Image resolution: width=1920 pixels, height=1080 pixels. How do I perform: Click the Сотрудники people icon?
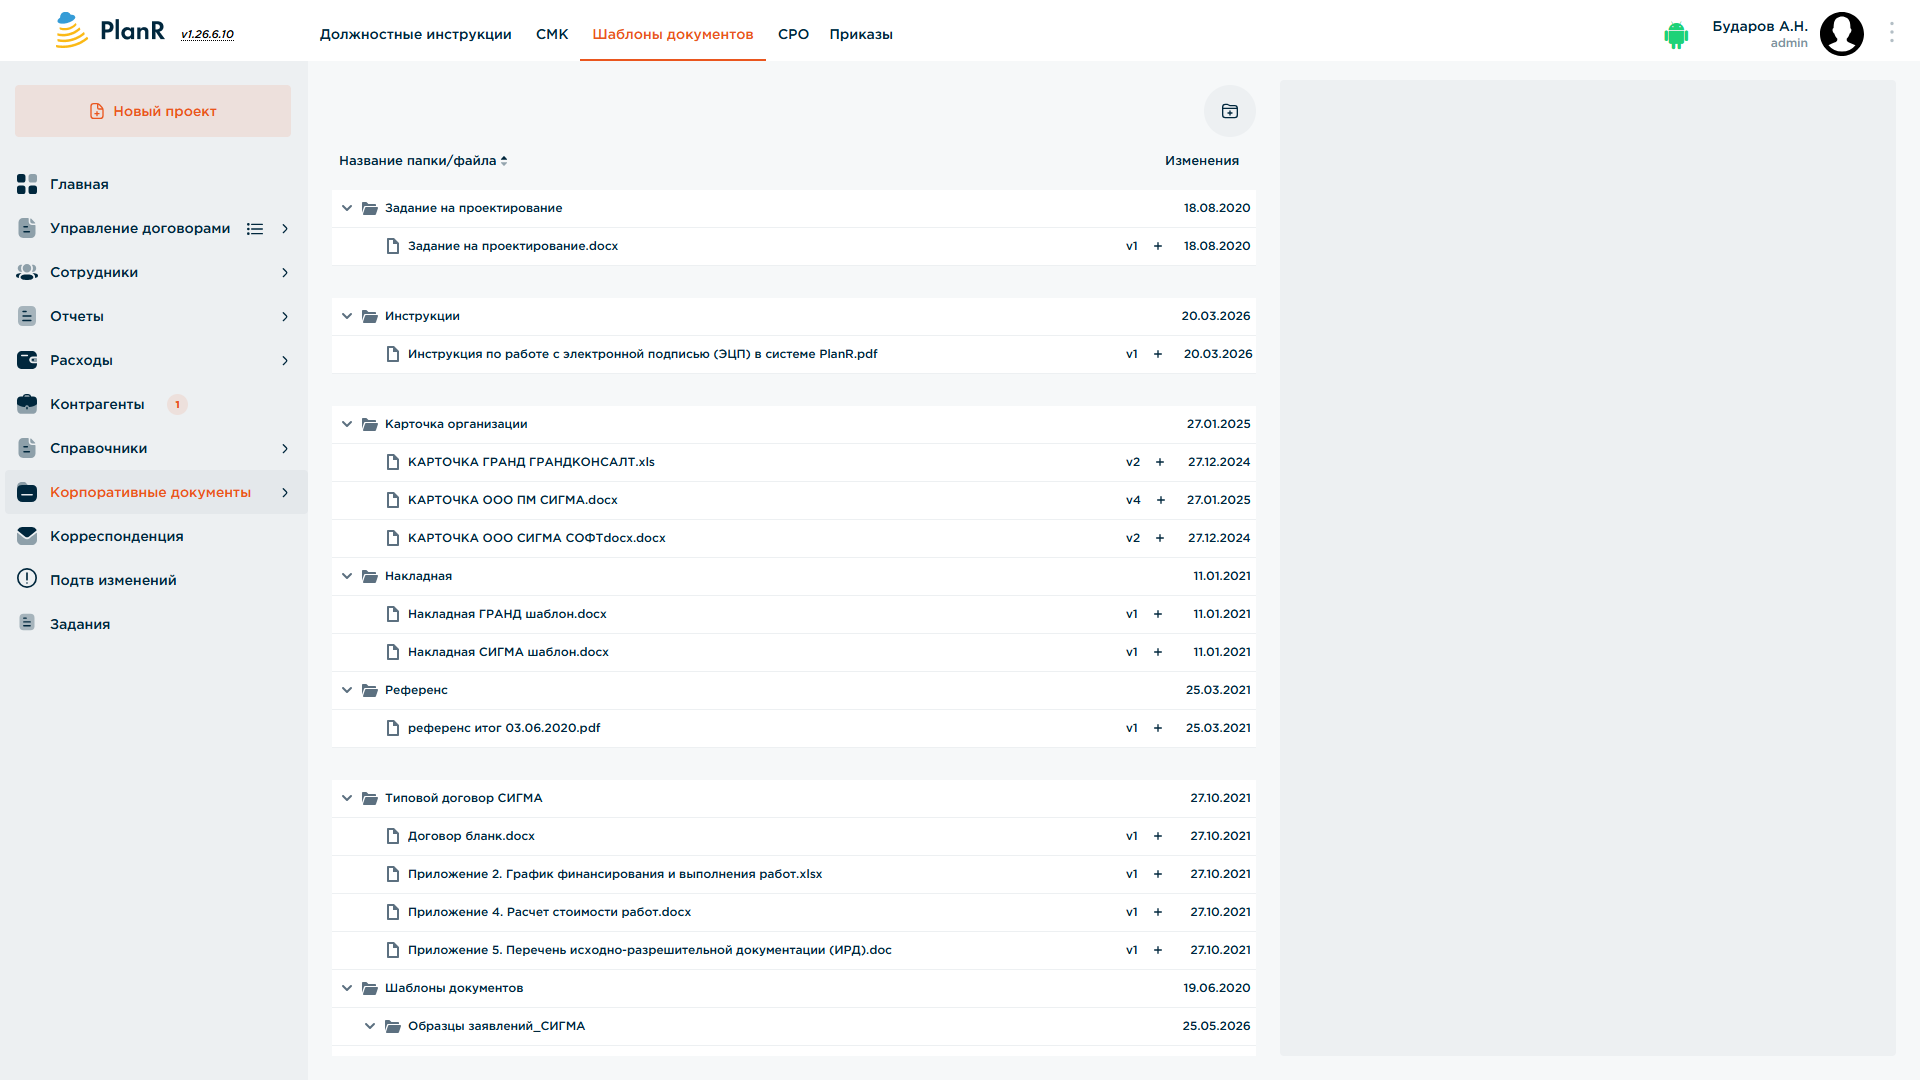[x=27, y=272]
